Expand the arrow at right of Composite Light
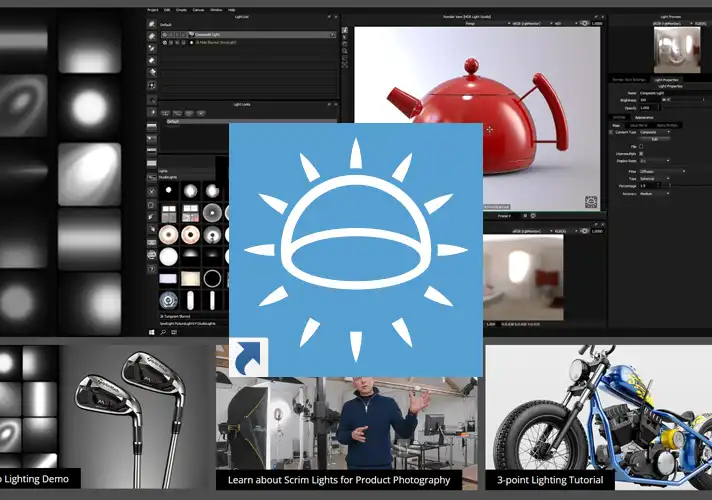This screenshot has width=712, height=500. [332, 35]
